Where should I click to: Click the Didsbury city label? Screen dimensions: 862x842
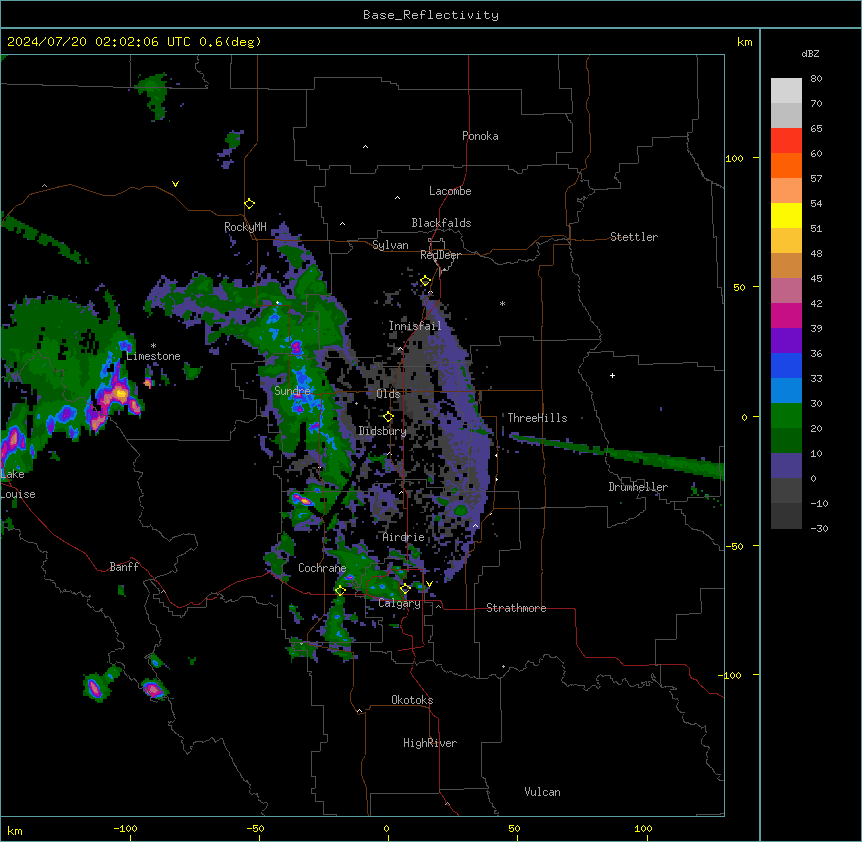383,431
